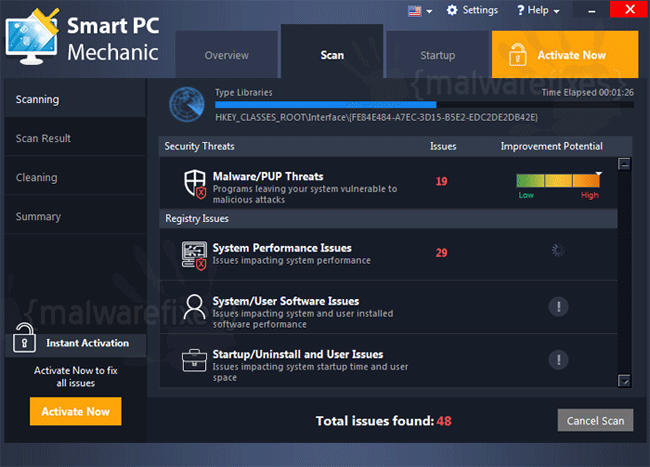Open Scan Result in the sidebar
Viewport: 650px width, 467px height.
(75, 138)
